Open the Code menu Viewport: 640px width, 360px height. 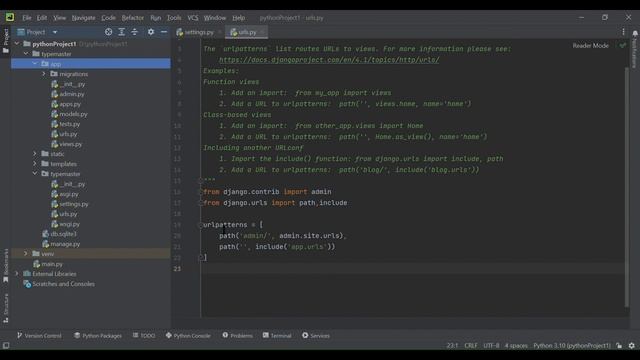(x=108, y=18)
